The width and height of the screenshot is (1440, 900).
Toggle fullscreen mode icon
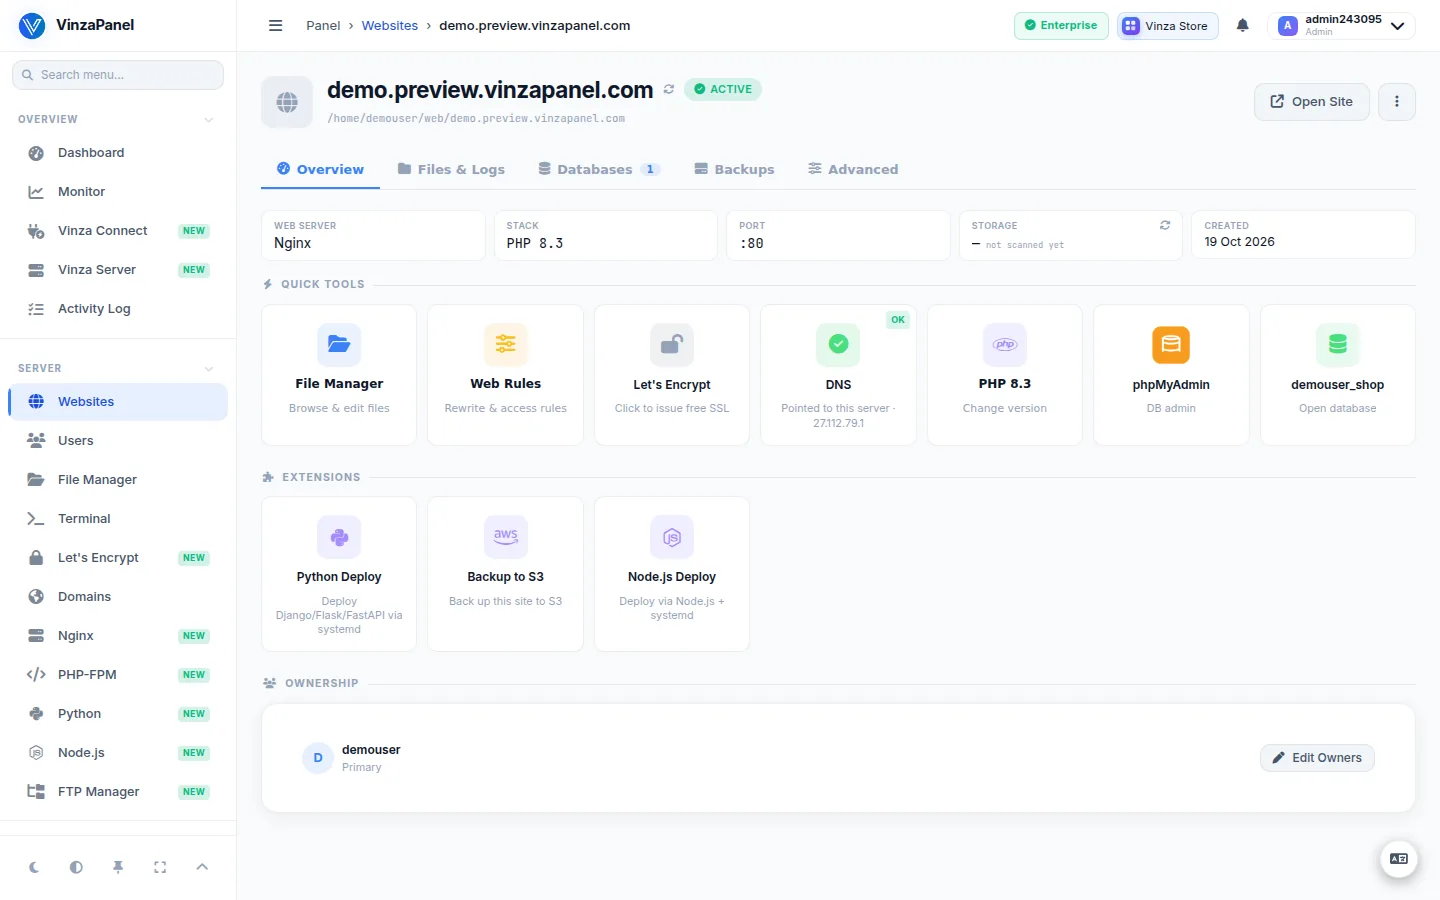(160, 867)
